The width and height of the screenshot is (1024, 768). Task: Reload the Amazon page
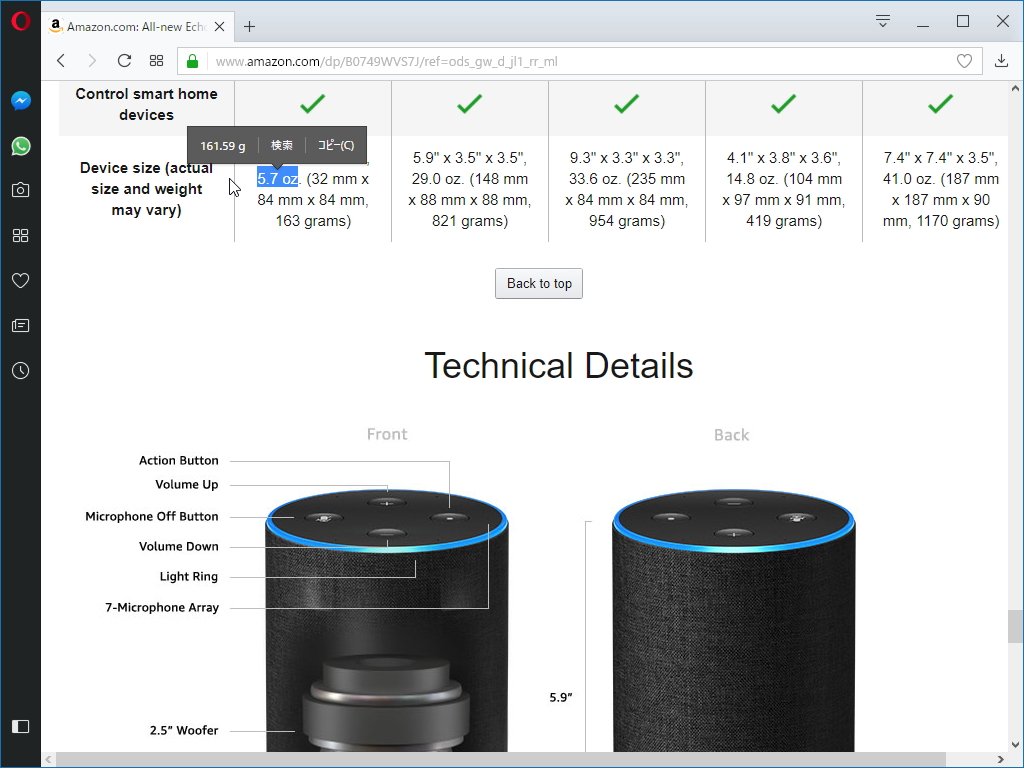pyautogui.click(x=124, y=61)
